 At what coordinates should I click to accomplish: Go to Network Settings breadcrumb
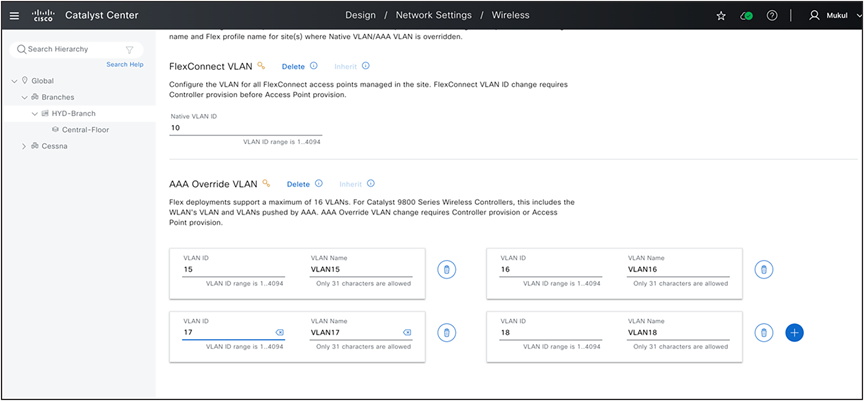(x=434, y=15)
